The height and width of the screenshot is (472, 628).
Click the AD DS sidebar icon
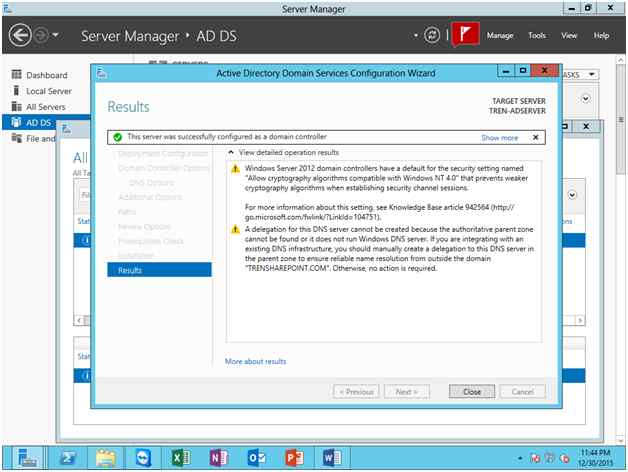point(16,122)
